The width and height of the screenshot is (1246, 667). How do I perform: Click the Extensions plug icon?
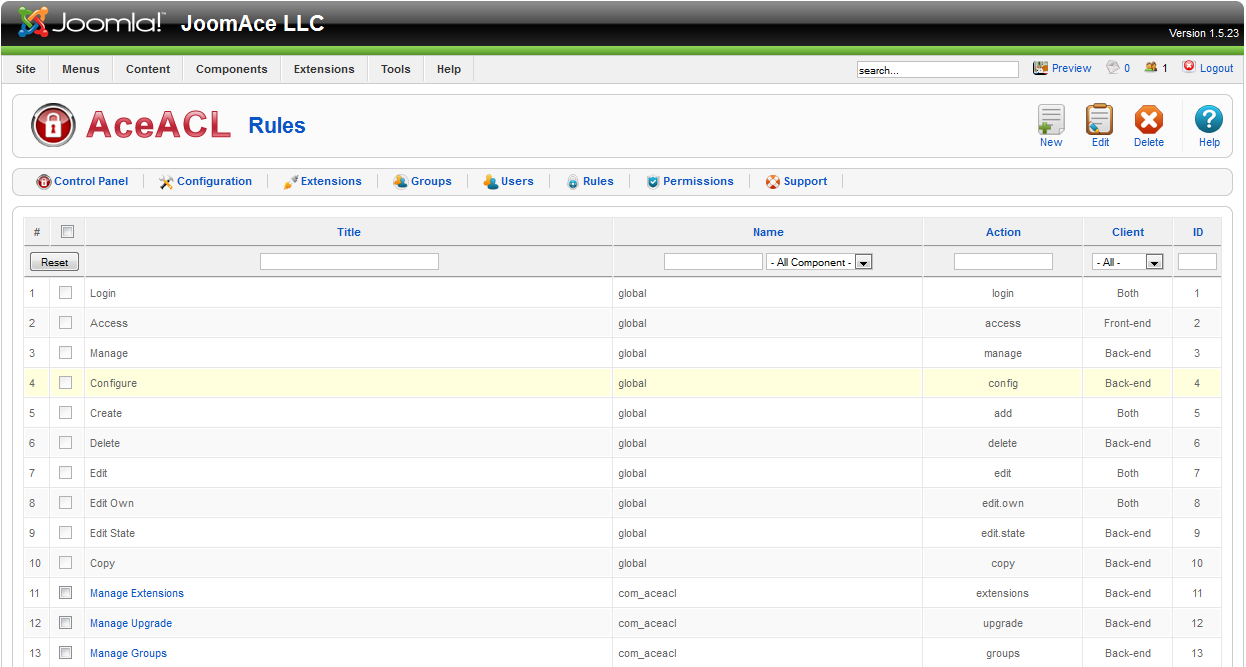click(x=291, y=182)
